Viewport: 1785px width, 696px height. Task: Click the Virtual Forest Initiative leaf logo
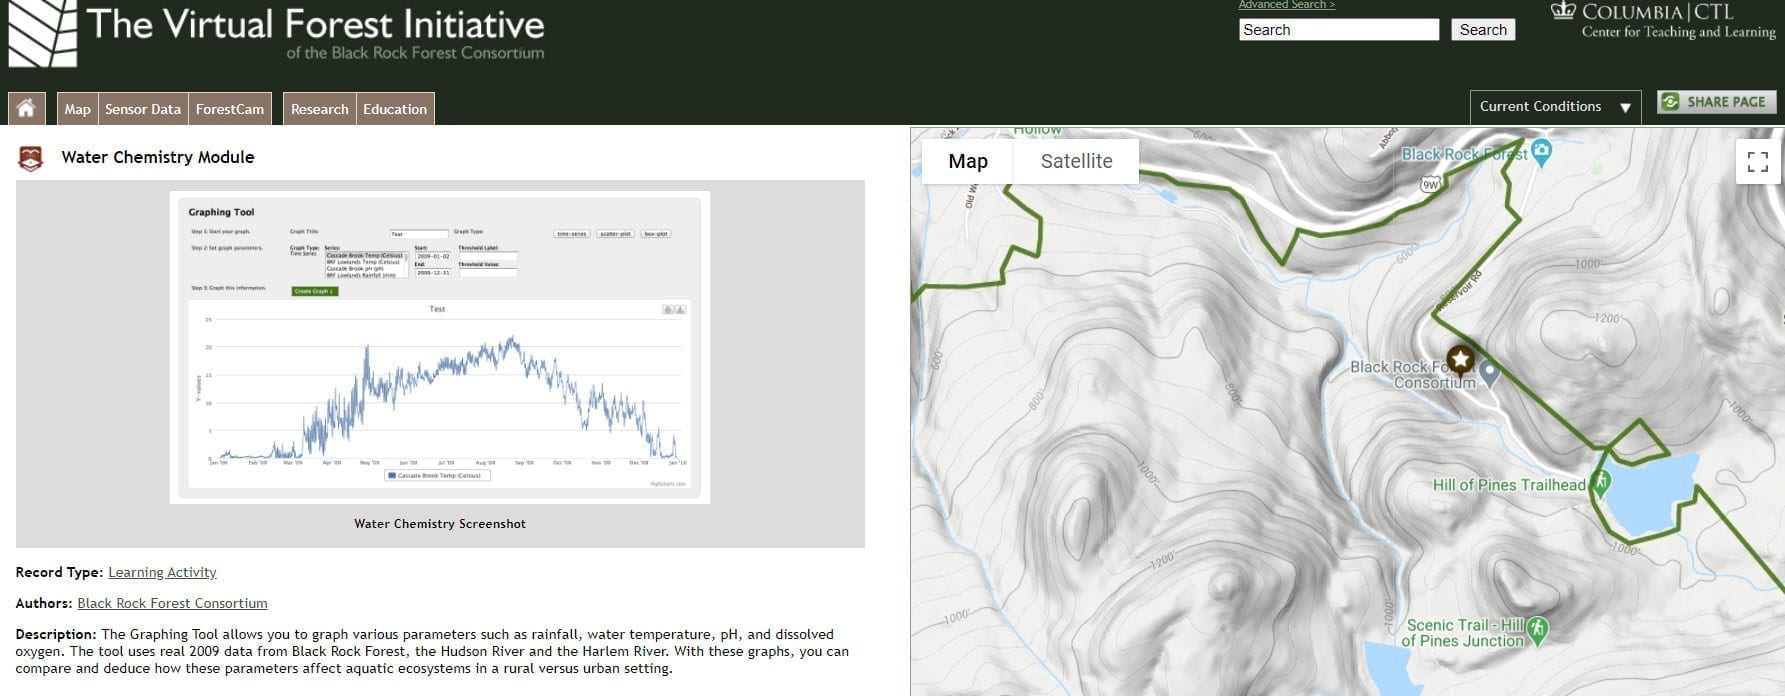(x=43, y=33)
